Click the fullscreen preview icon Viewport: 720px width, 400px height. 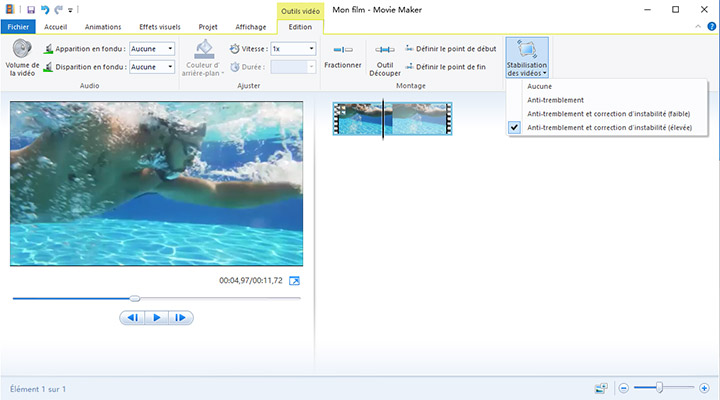click(294, 281)
